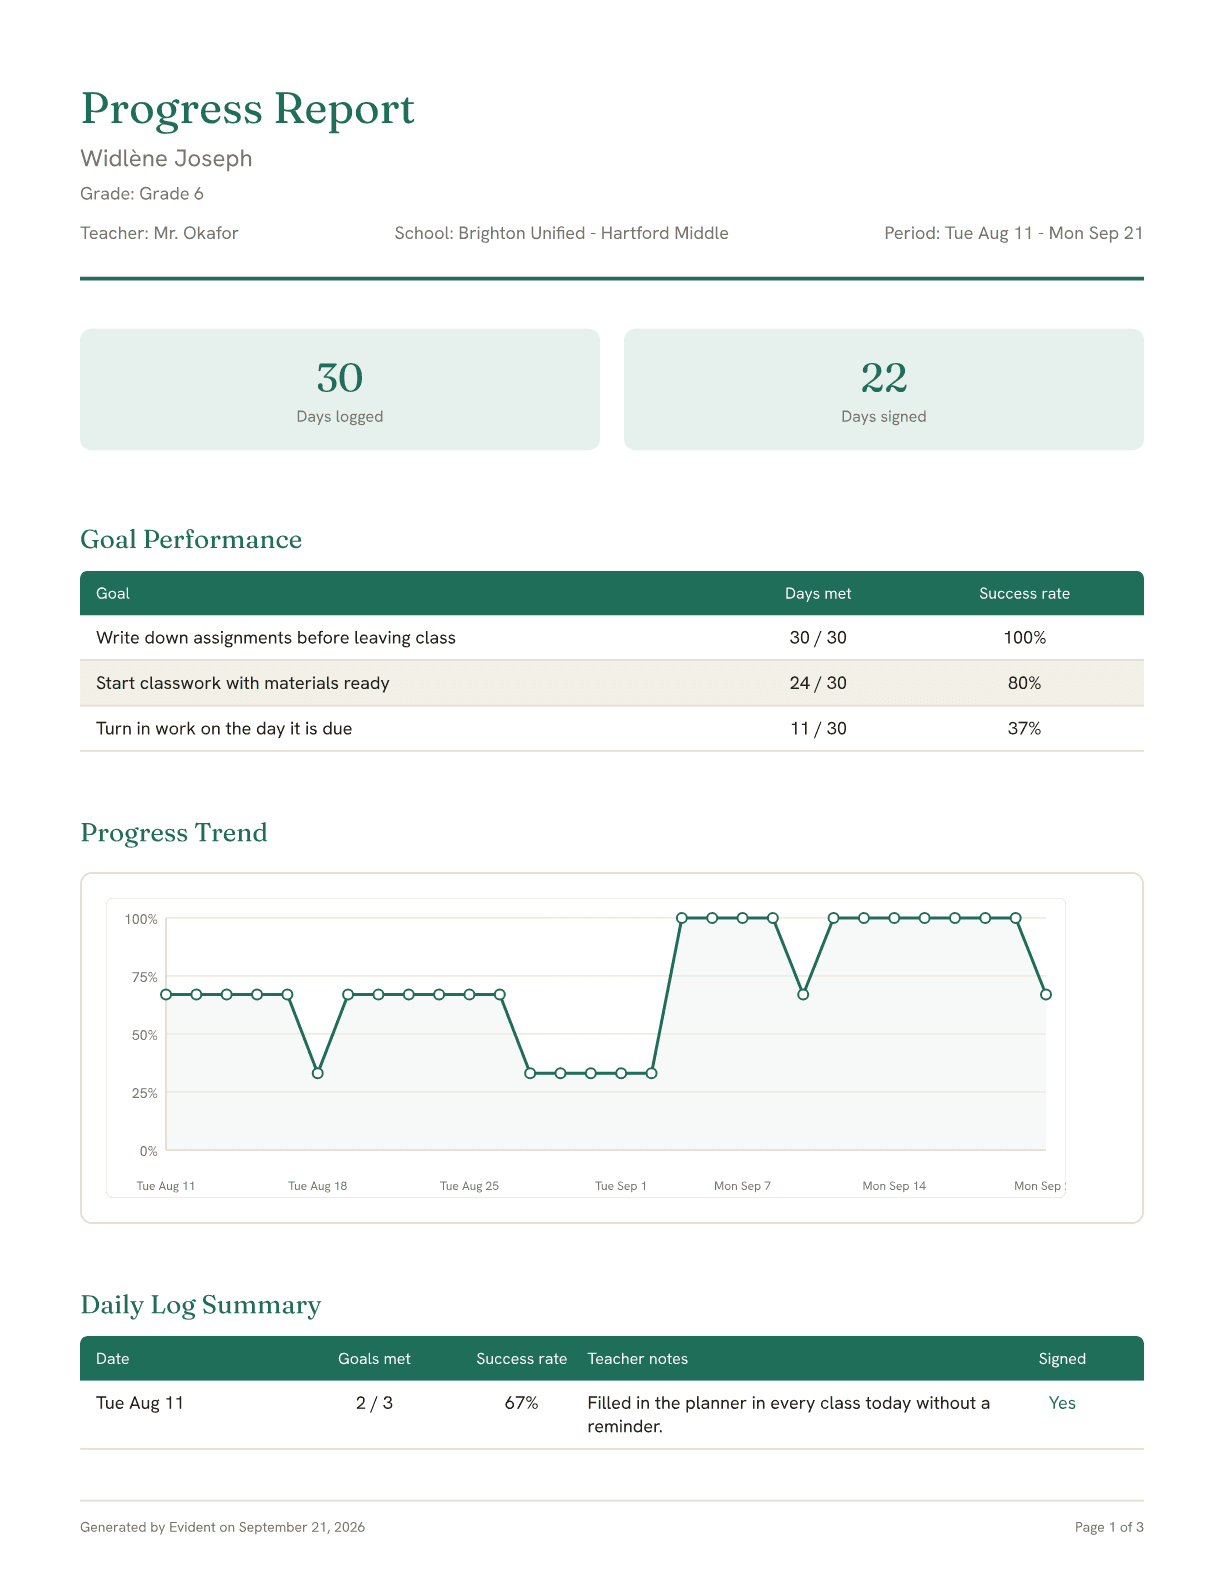Image resolution: width=1224 pixels, height=1584 pixels.
Task: Click the data point above Tue Aug 18 label
Action: point(318,1073)
